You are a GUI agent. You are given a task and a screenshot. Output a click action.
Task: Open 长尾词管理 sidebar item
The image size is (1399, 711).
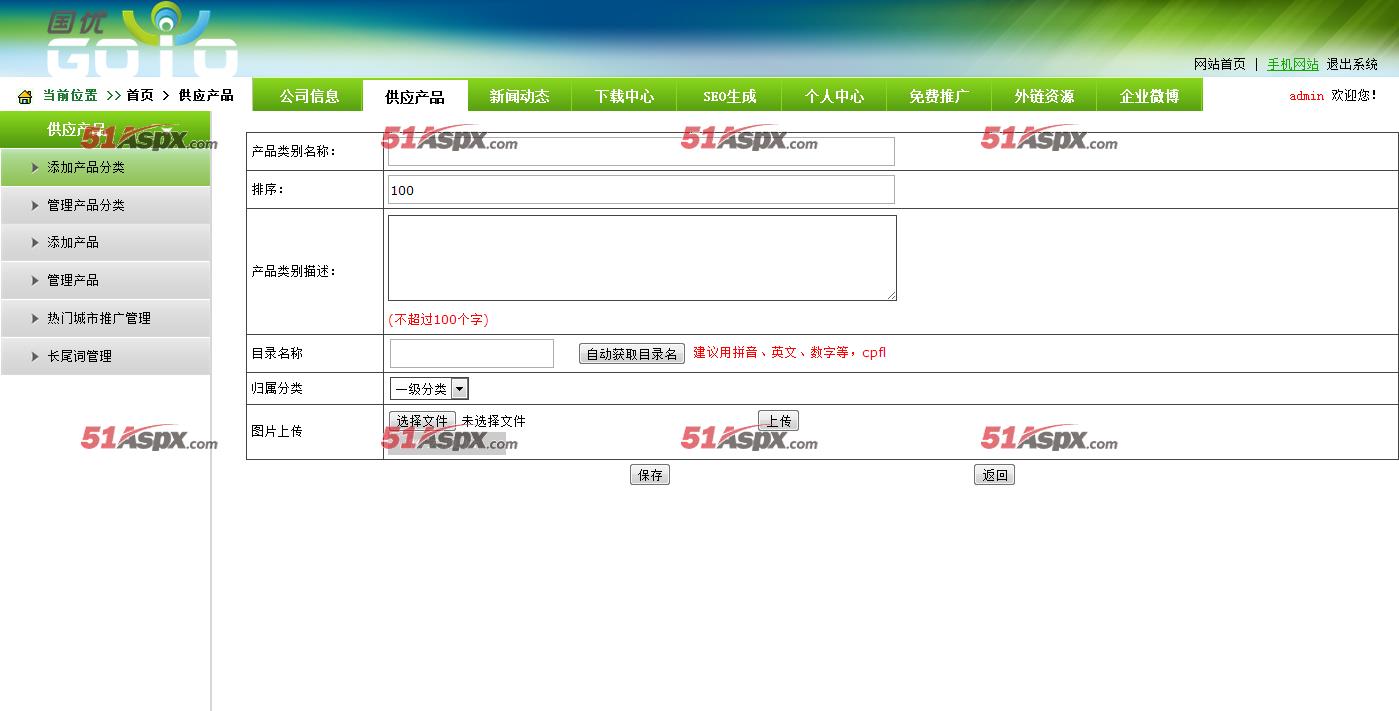click(x=105, y=356)
